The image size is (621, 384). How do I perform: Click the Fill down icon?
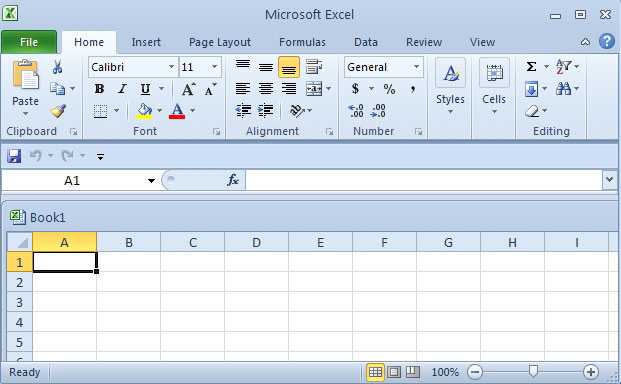[x=531, y=89]
